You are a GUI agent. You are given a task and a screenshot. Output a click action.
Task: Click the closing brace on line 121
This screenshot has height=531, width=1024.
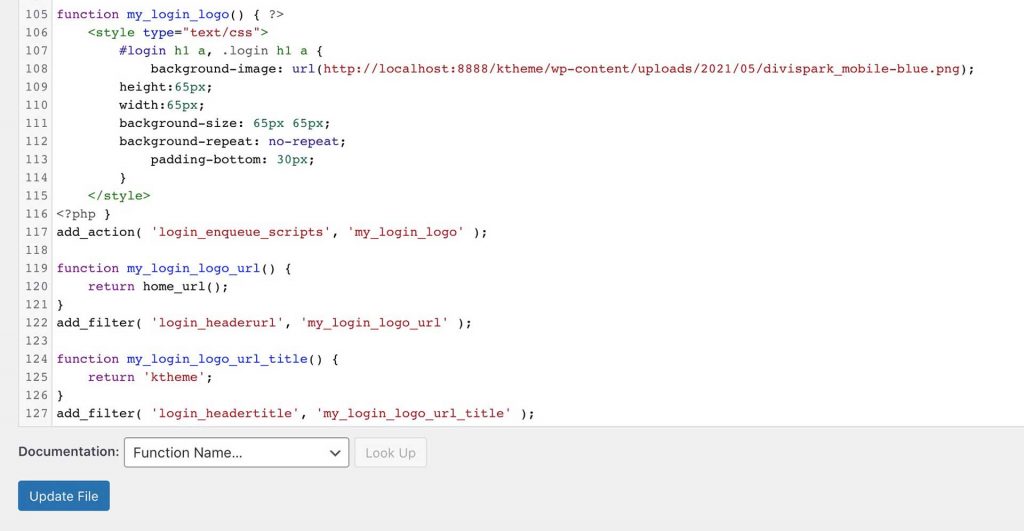point(60,304)
